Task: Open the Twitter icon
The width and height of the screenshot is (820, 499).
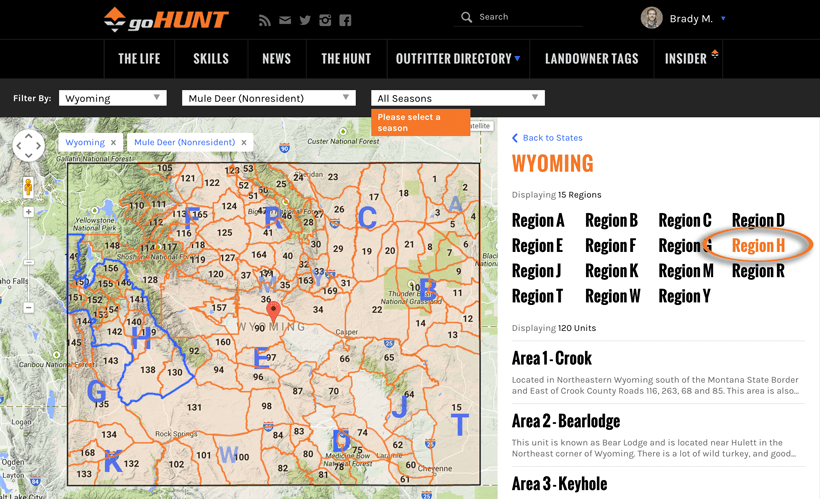Action: tap(305, 20)
